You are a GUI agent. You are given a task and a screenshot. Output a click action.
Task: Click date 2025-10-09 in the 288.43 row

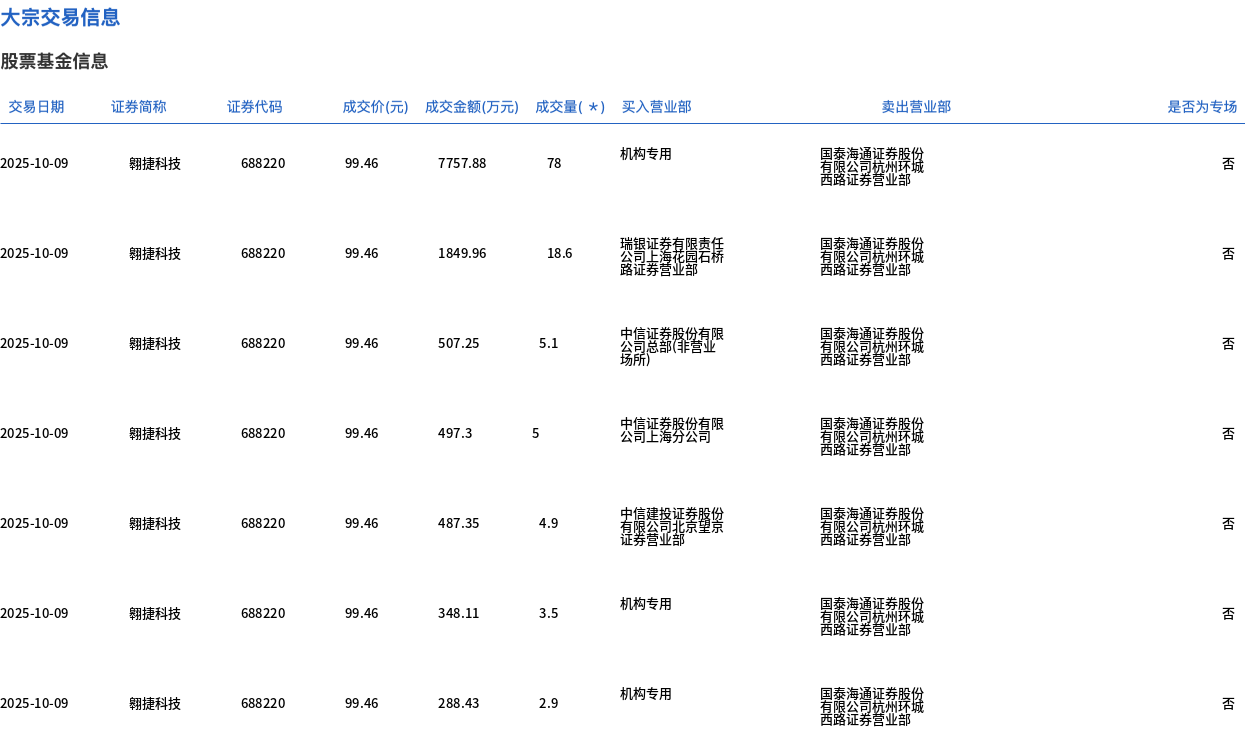[x=34, y=703]
